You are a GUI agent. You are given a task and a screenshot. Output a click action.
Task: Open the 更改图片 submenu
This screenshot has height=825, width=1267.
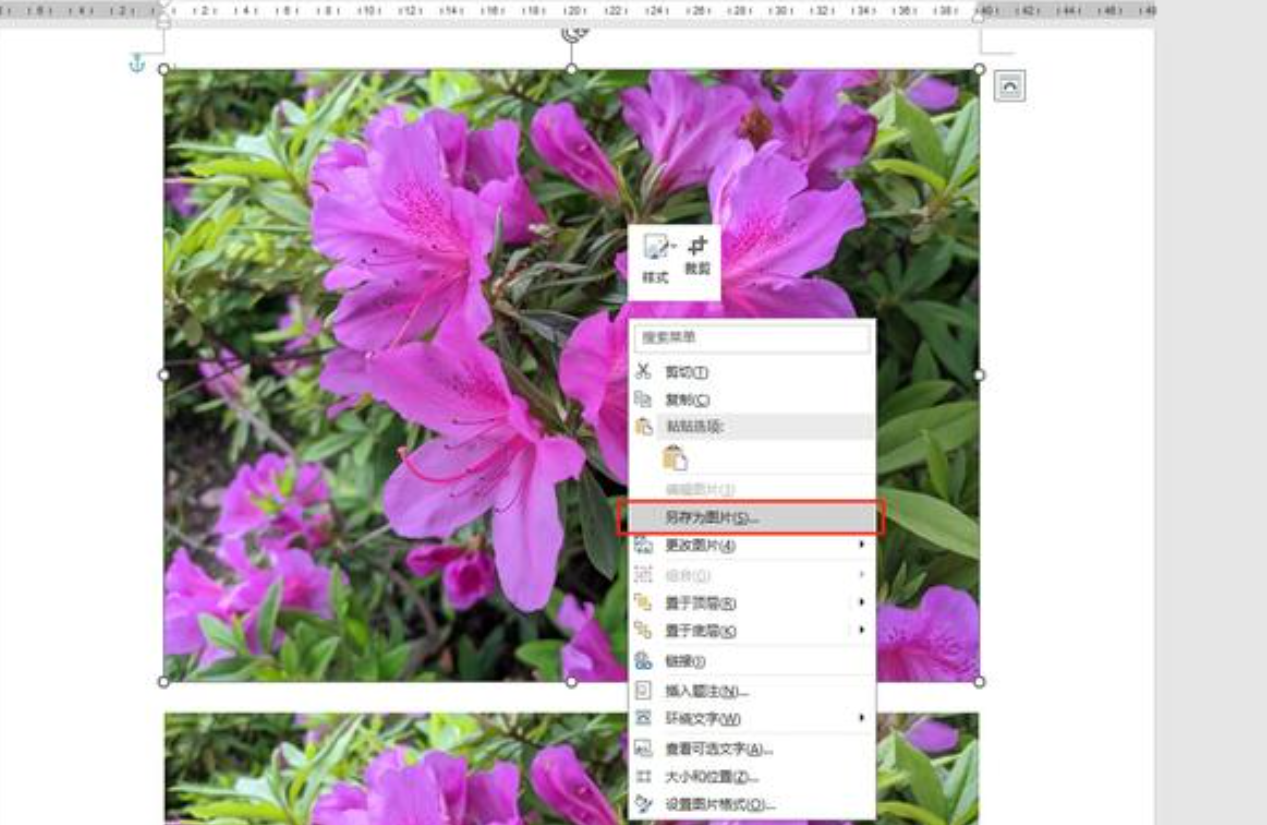752,546
